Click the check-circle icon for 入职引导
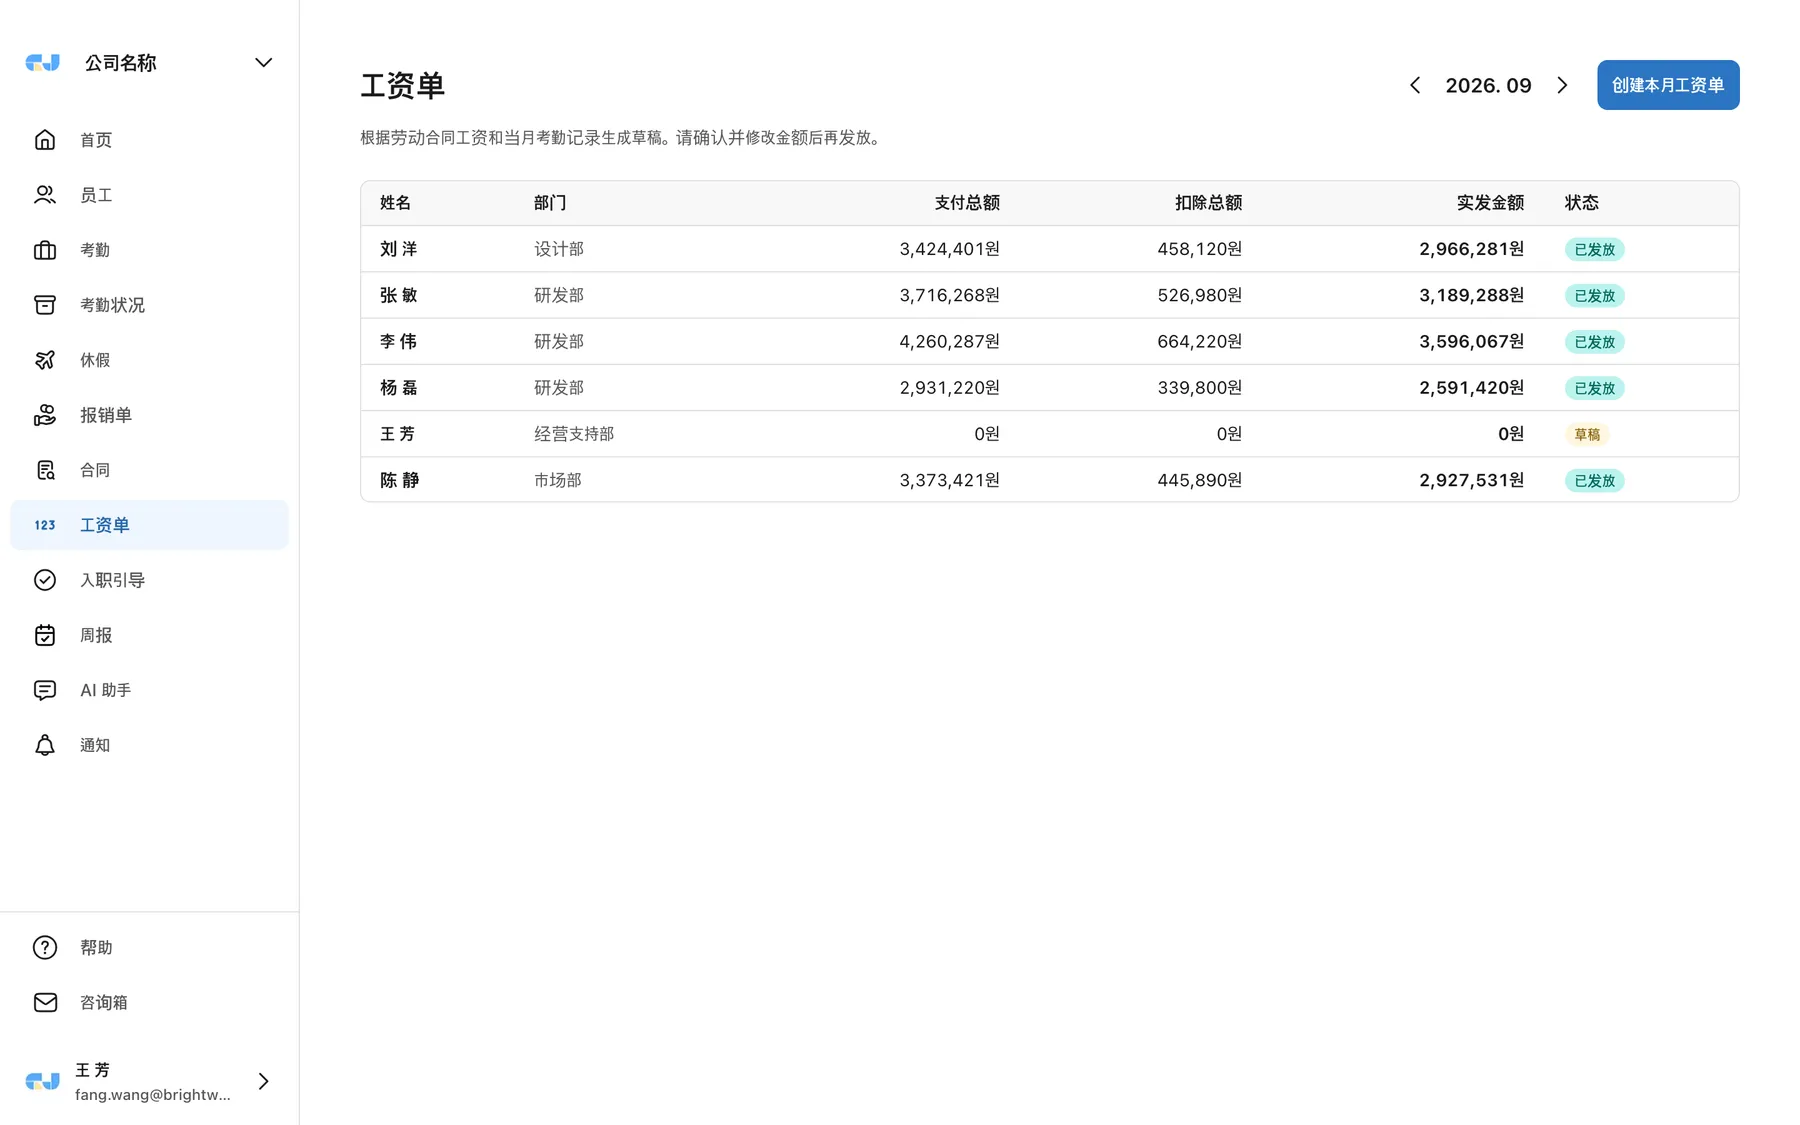1800x1125 pixels. (x=45, y=580)
